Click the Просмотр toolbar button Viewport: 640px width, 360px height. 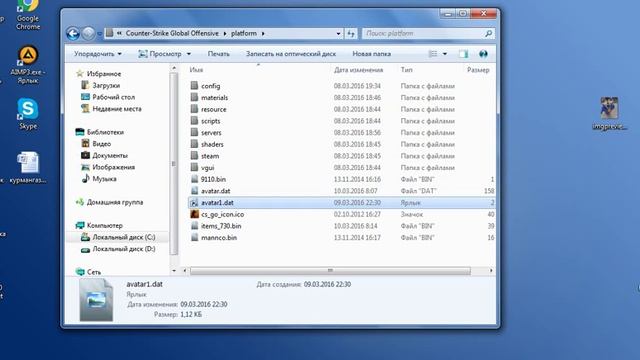pos(160,54)
